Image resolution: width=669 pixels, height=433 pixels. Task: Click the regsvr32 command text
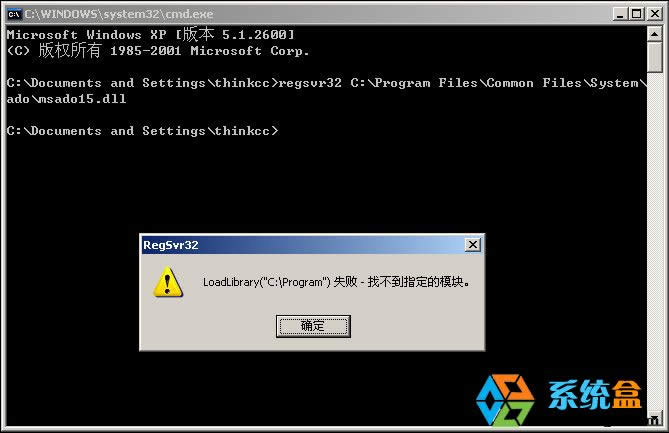[x=310, y=83]
